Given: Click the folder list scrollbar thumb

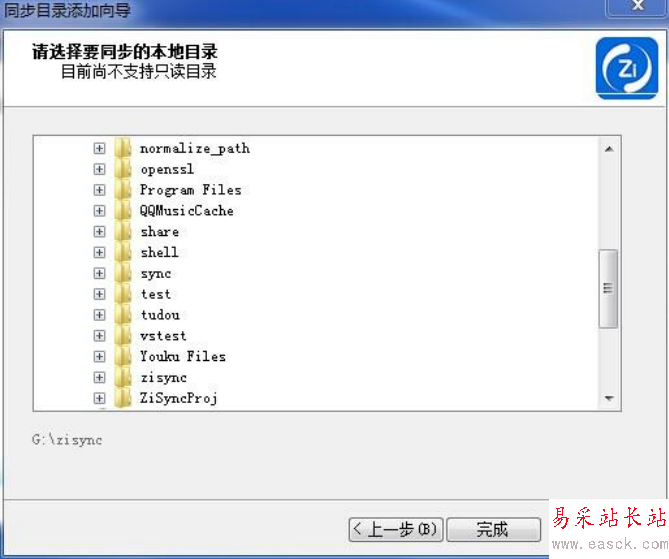Looking at the screenshot, I should (608, 288).
